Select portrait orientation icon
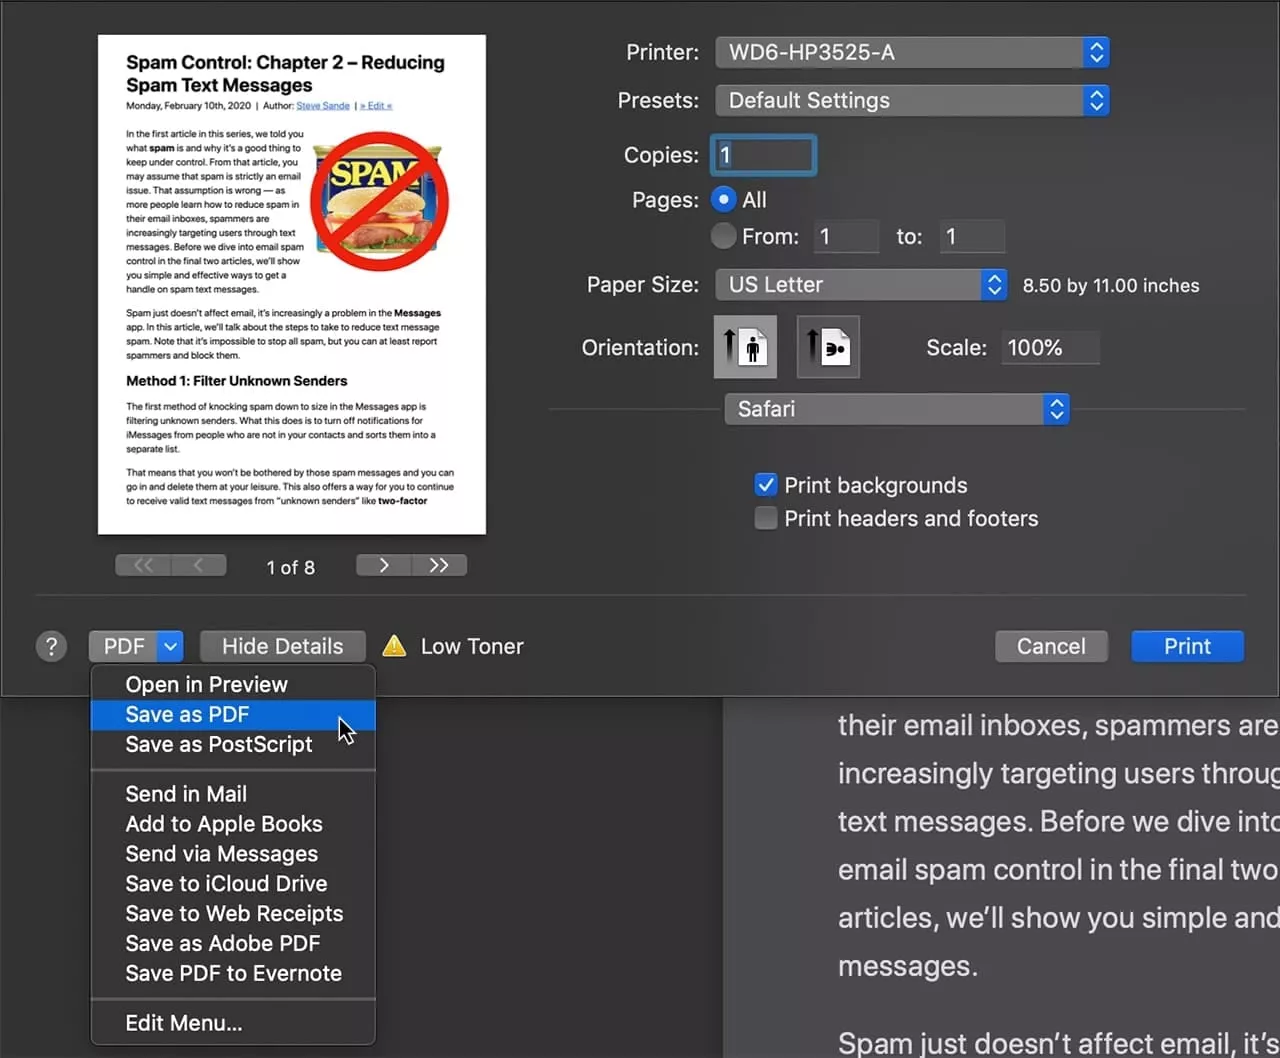1280x1058 pixels. coord(745,347)
